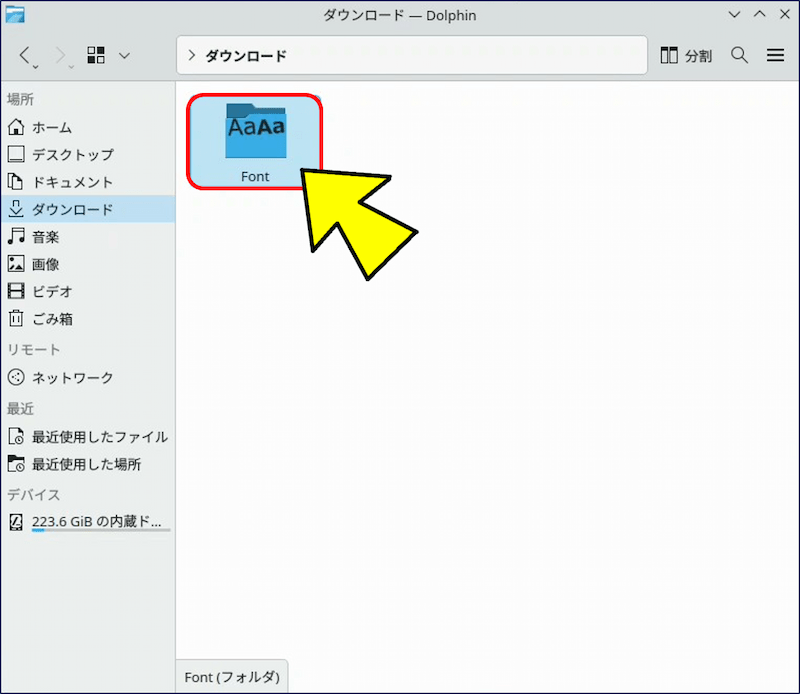Select the icon view mode button
The width and height of the screenshot is (800, 694).
(x=97, y=56)
